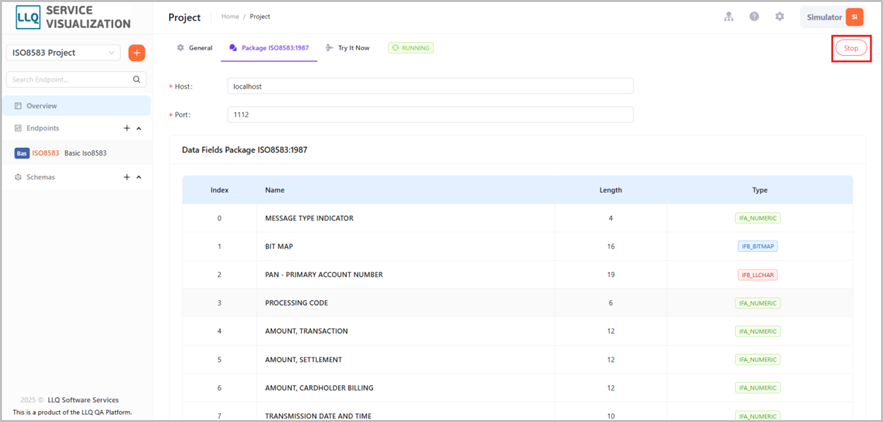Image resolution: width=883 pixels, height=422 pixels.
Task: Click the IFB_BITMAP type tag
Action: 757,246
